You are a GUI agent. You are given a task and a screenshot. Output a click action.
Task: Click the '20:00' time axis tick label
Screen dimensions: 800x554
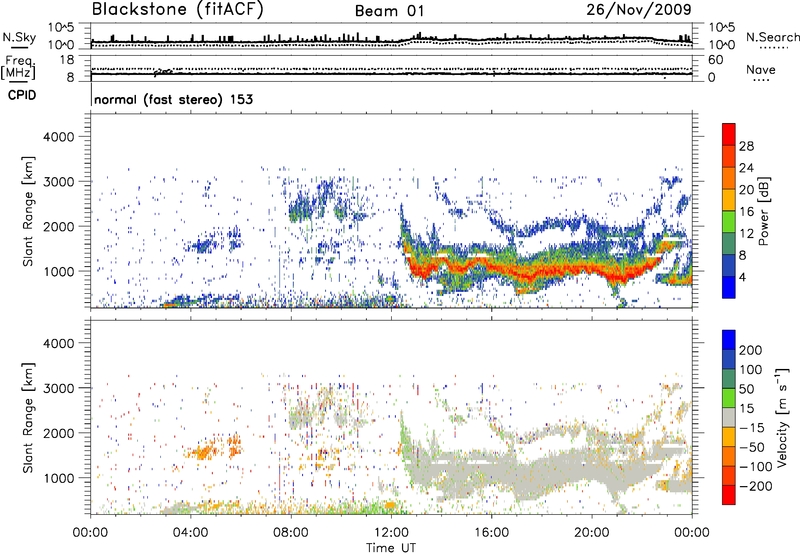click(x=592, y=533)
